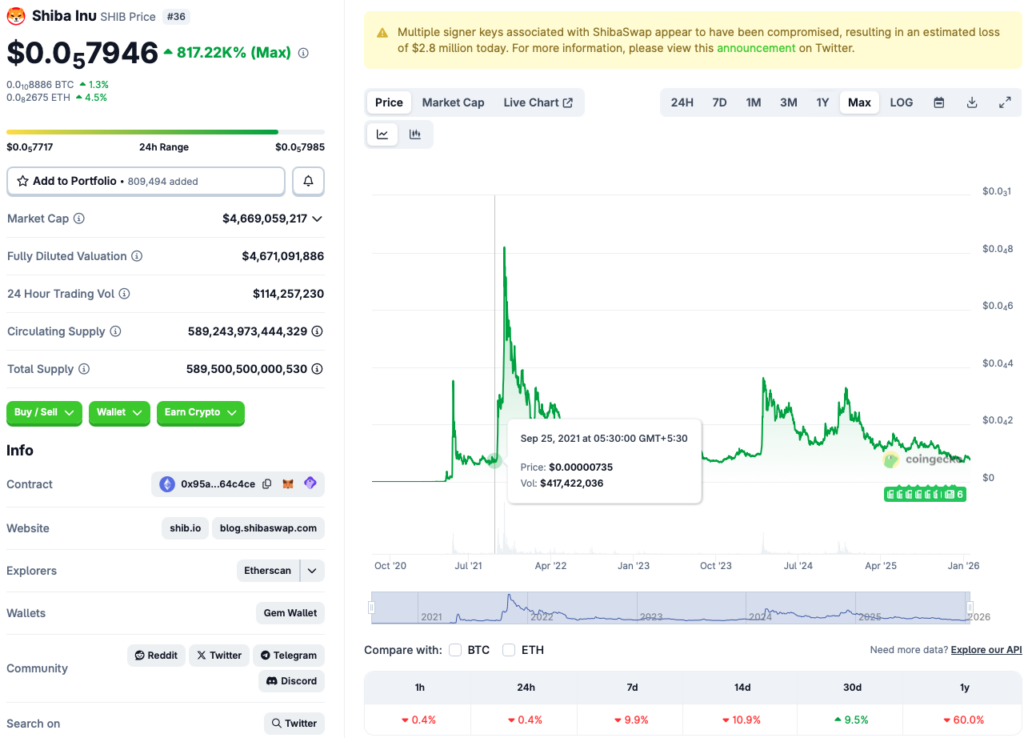
Task: Open price alert notification bell
Action: 308,181
